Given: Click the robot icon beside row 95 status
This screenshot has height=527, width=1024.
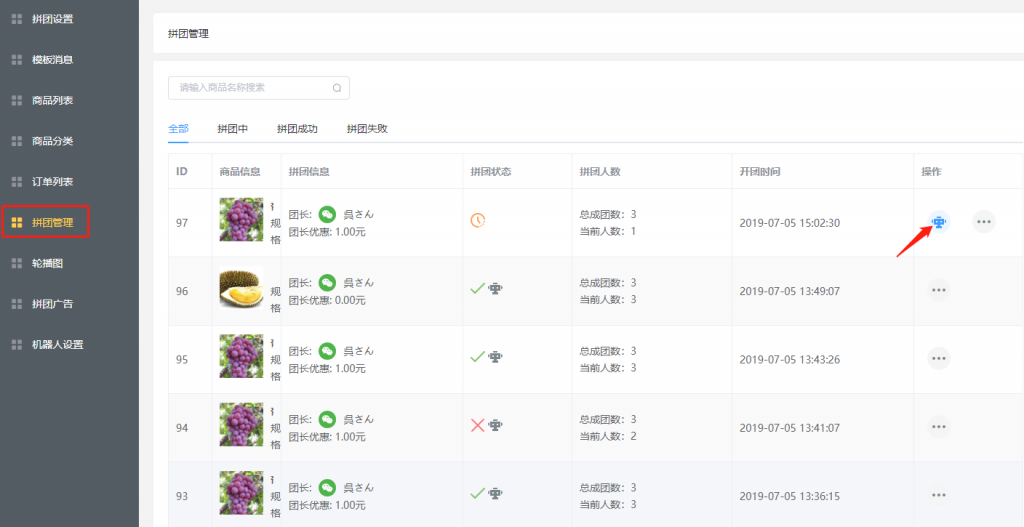Looking at the screenshot, I should [495, 357].
